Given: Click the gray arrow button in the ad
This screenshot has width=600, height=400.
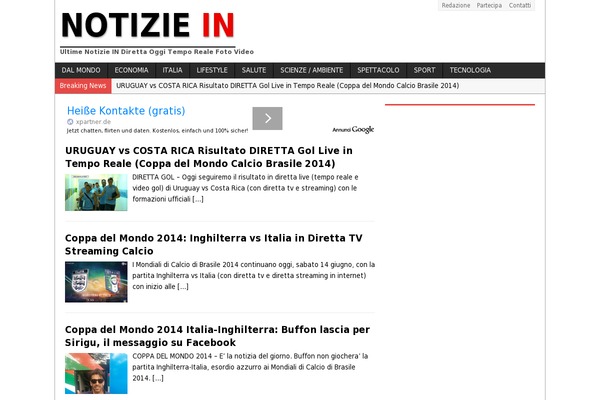Looking at the screenshot, I should click(x=267, y=118).
